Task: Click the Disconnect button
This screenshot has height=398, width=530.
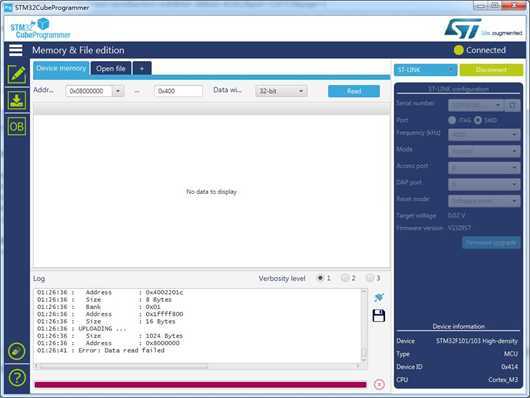Action: tap(491, 70)
